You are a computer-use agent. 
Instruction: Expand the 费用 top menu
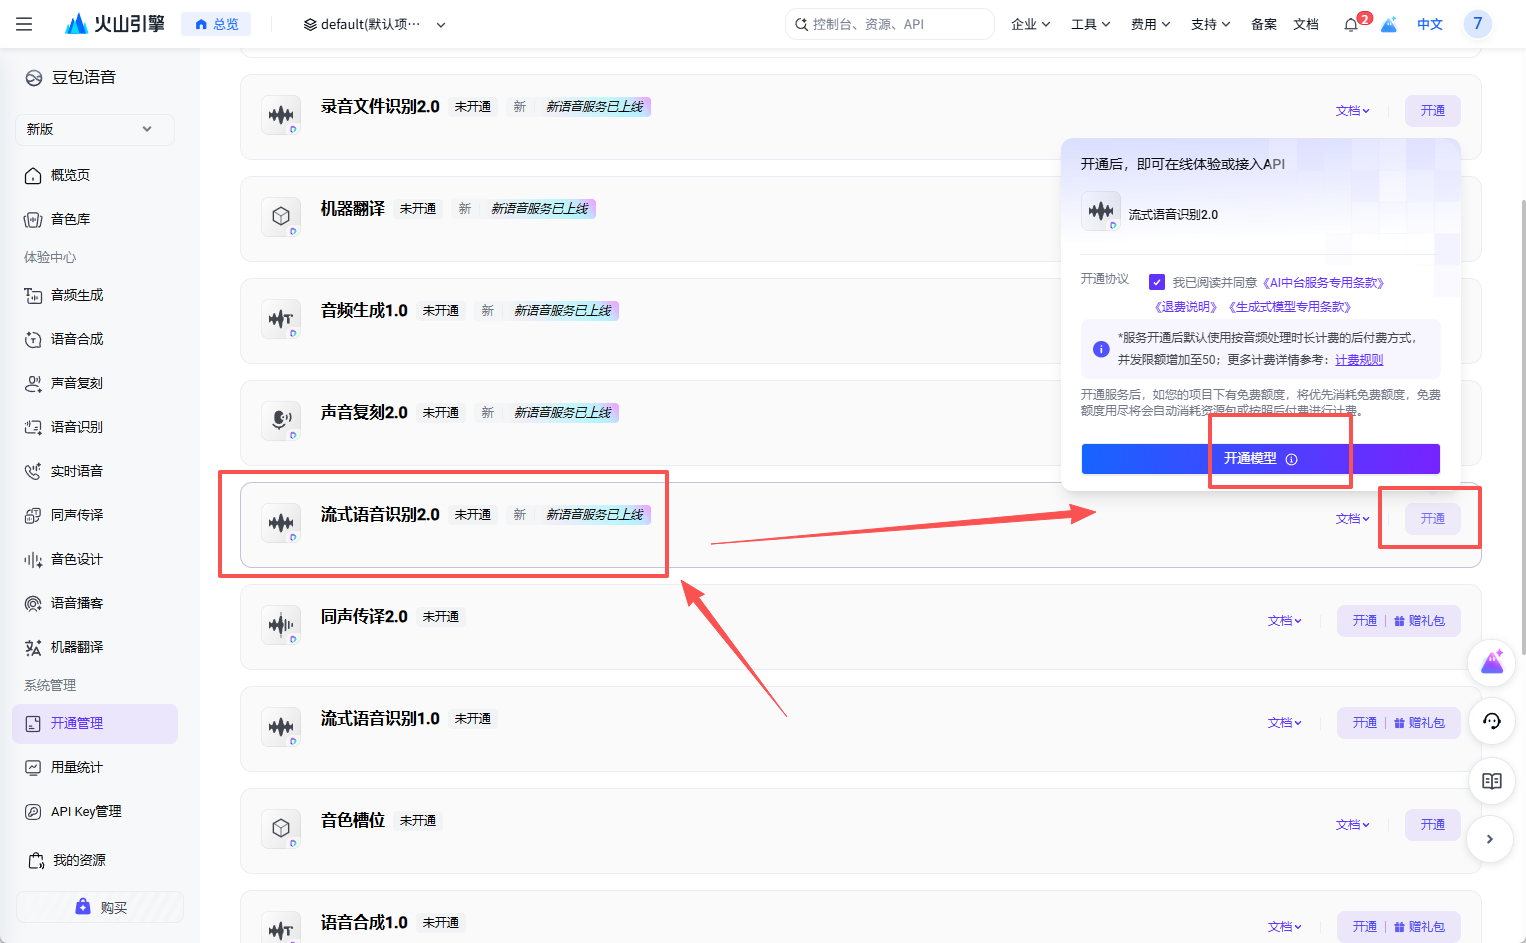tap(1150, 24)
